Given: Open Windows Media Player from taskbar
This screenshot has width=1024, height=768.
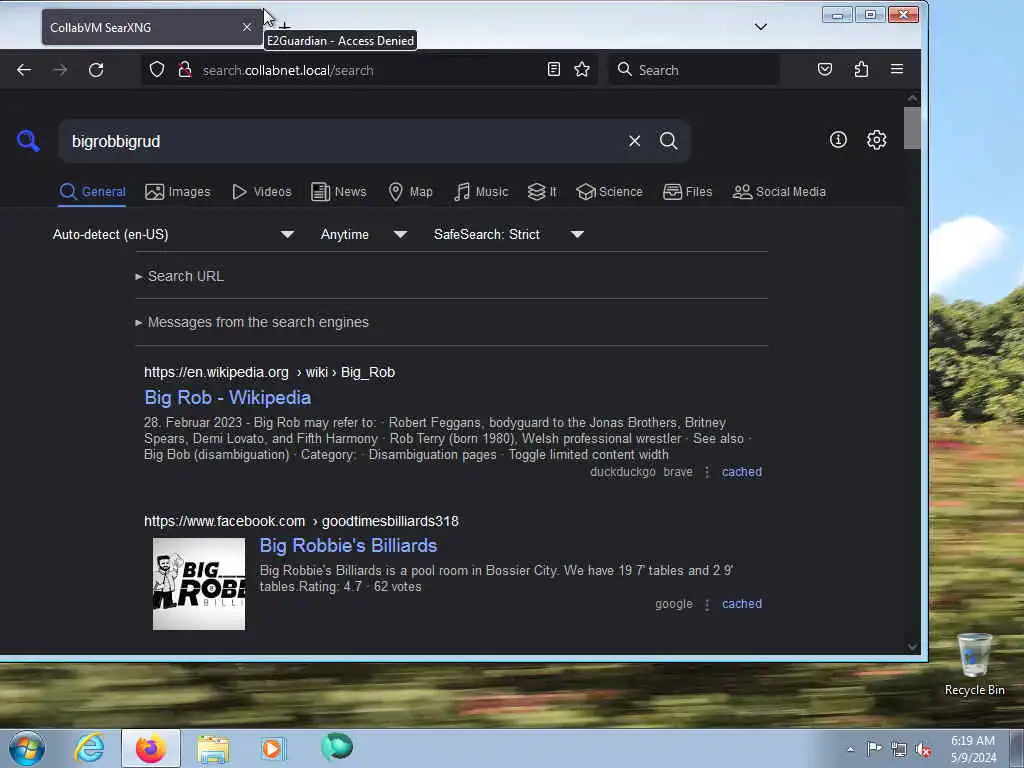Looking at the screenshot, I should [272, 748].
